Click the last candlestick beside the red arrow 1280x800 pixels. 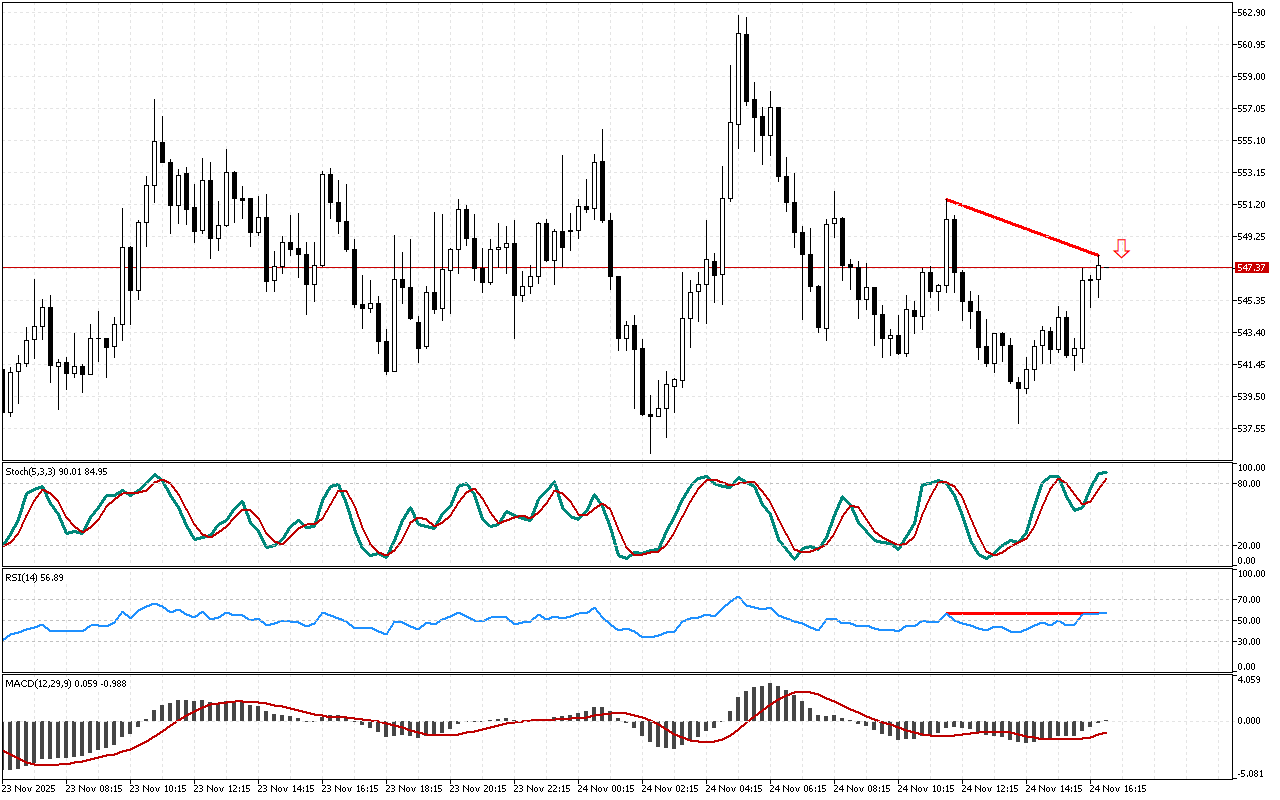click(x=1098, y=271)
